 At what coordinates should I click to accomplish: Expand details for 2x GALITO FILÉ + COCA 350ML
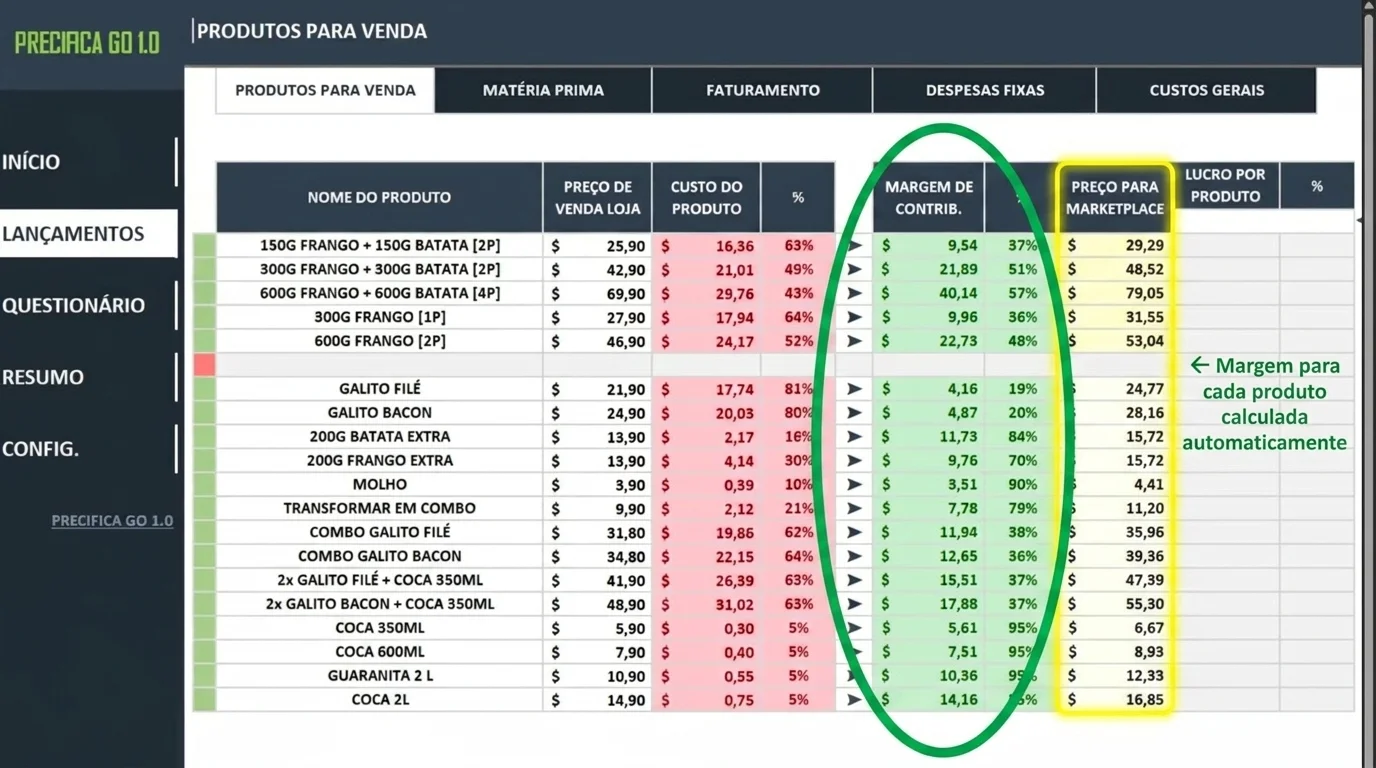point(855,580)
